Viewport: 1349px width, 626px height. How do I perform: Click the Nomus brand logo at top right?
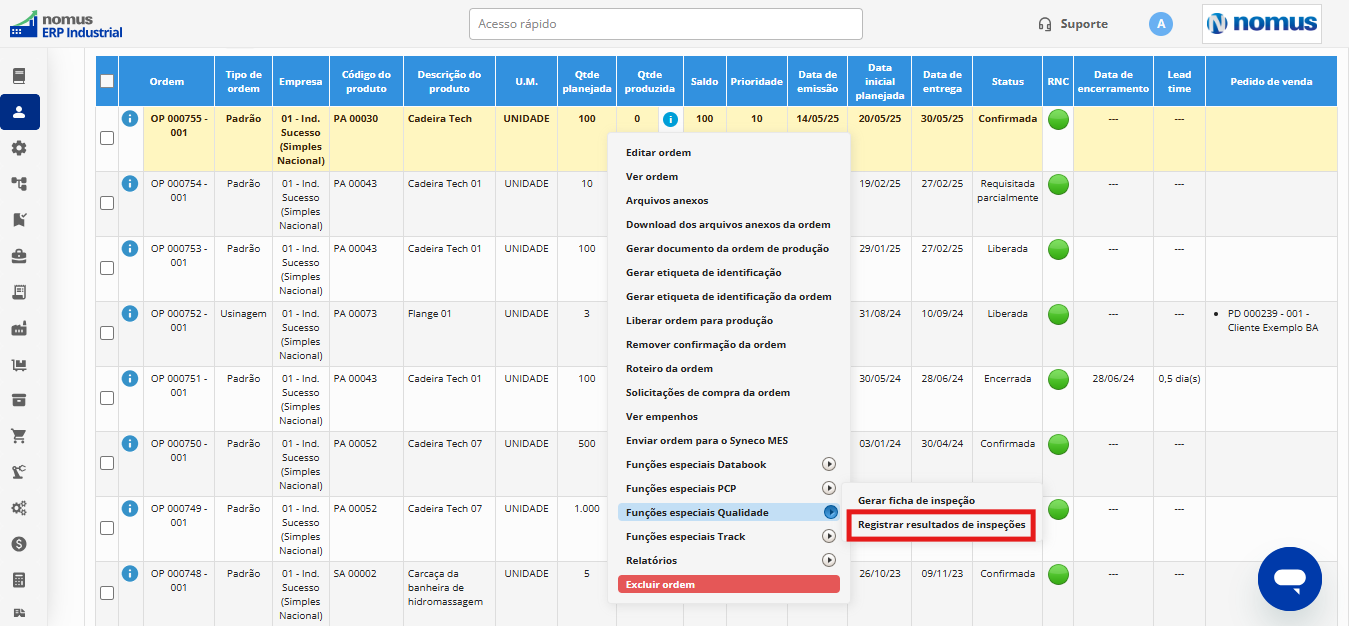pyautogui.click(x=1262, y=24)
